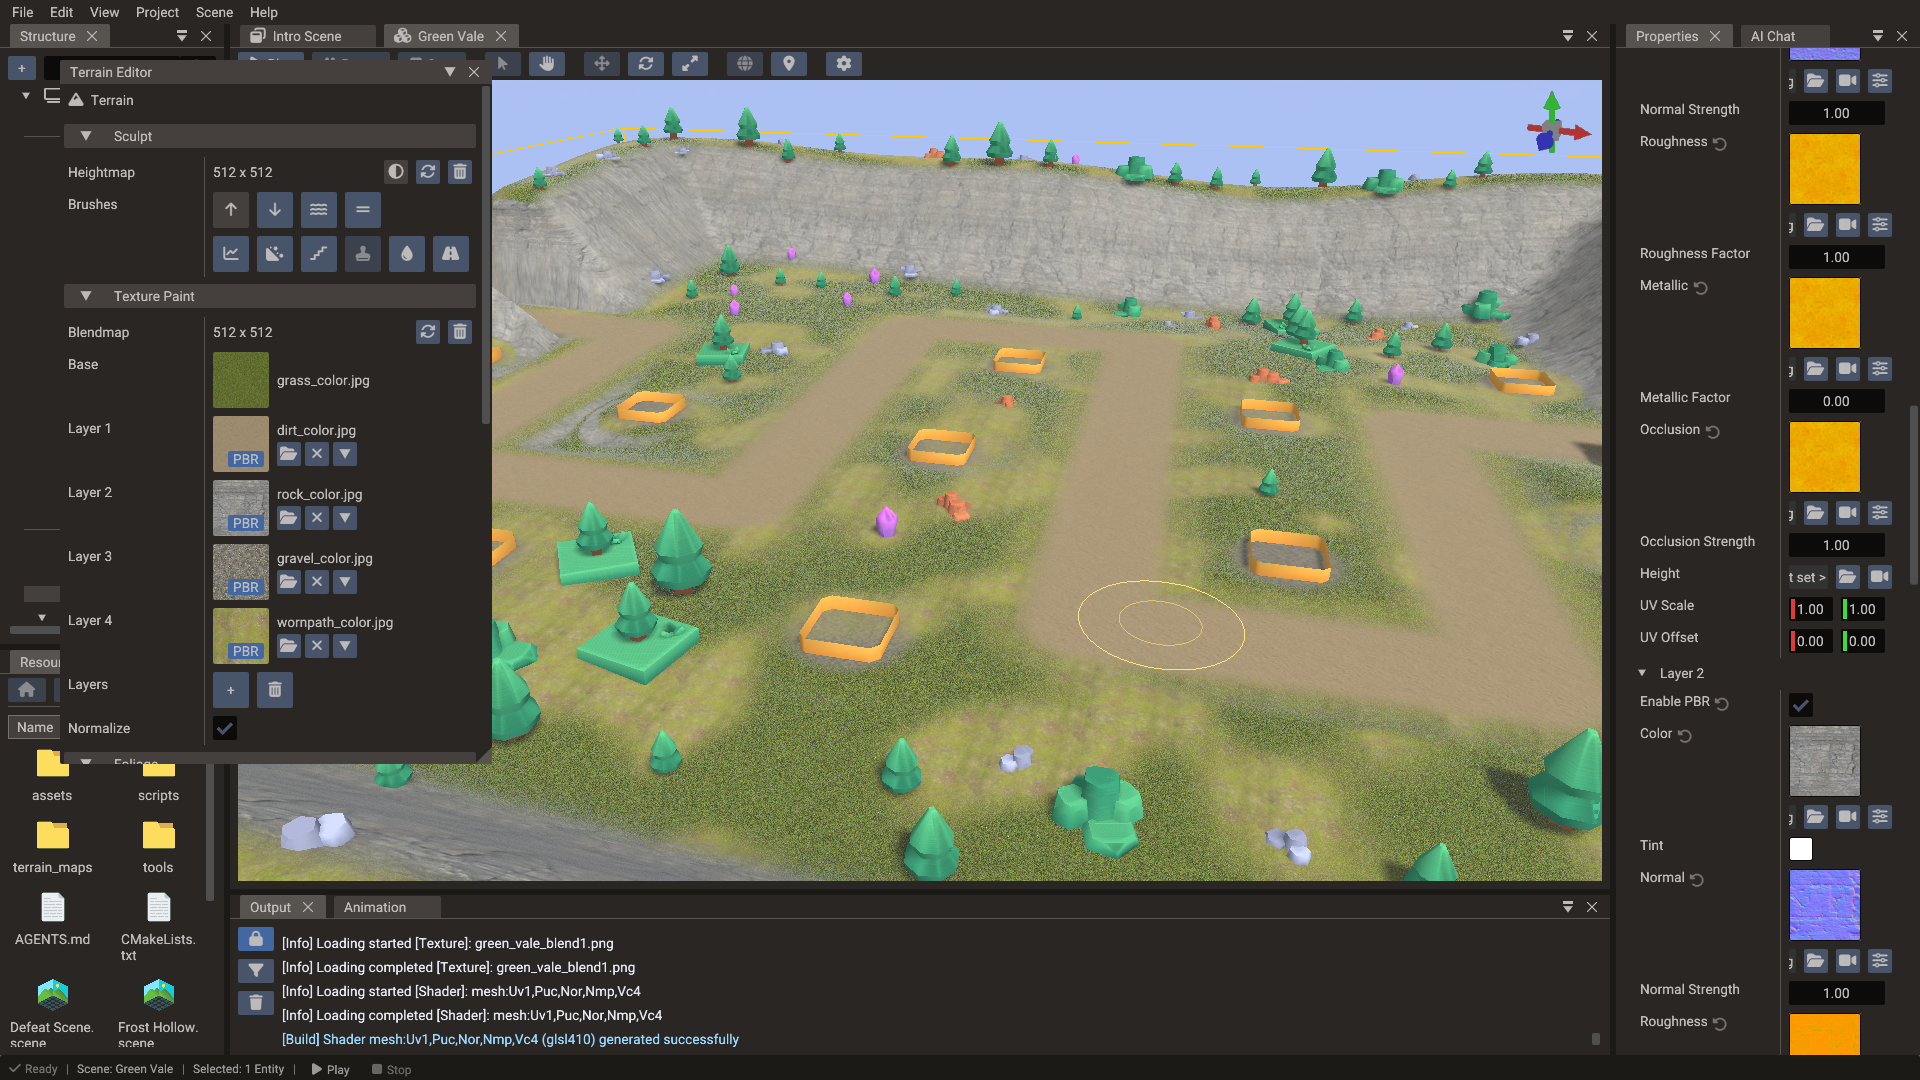
Task: Toggle the PBR badge on dirt_color.jpg layer
Action: pos(246,459)
